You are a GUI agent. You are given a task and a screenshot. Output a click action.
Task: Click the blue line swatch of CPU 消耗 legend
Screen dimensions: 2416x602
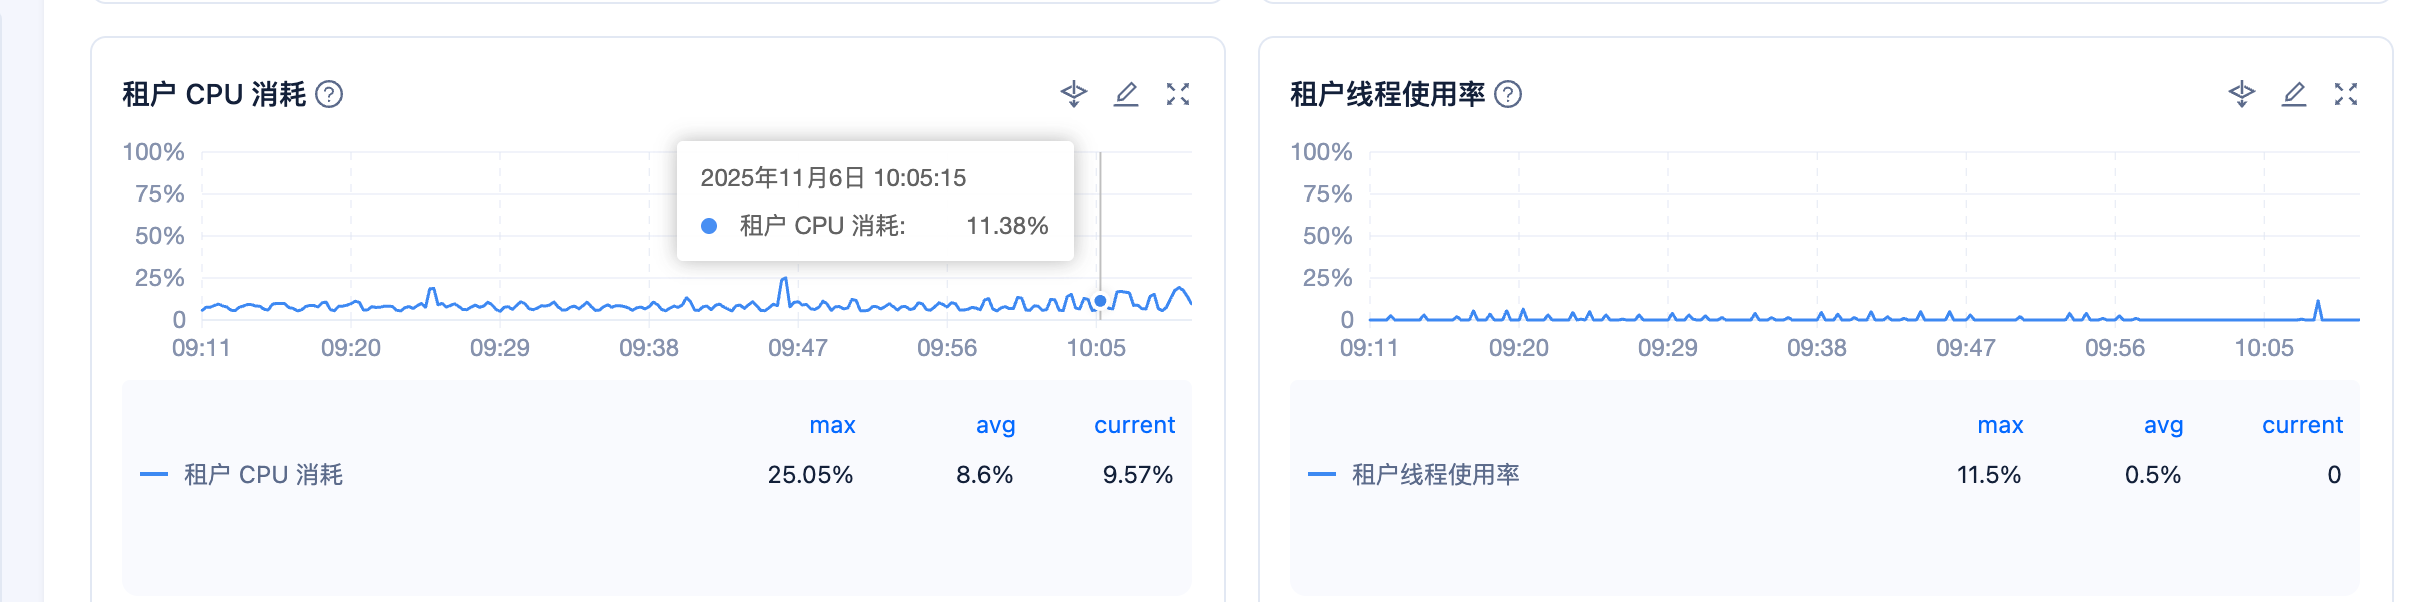(x=154, y=474)
